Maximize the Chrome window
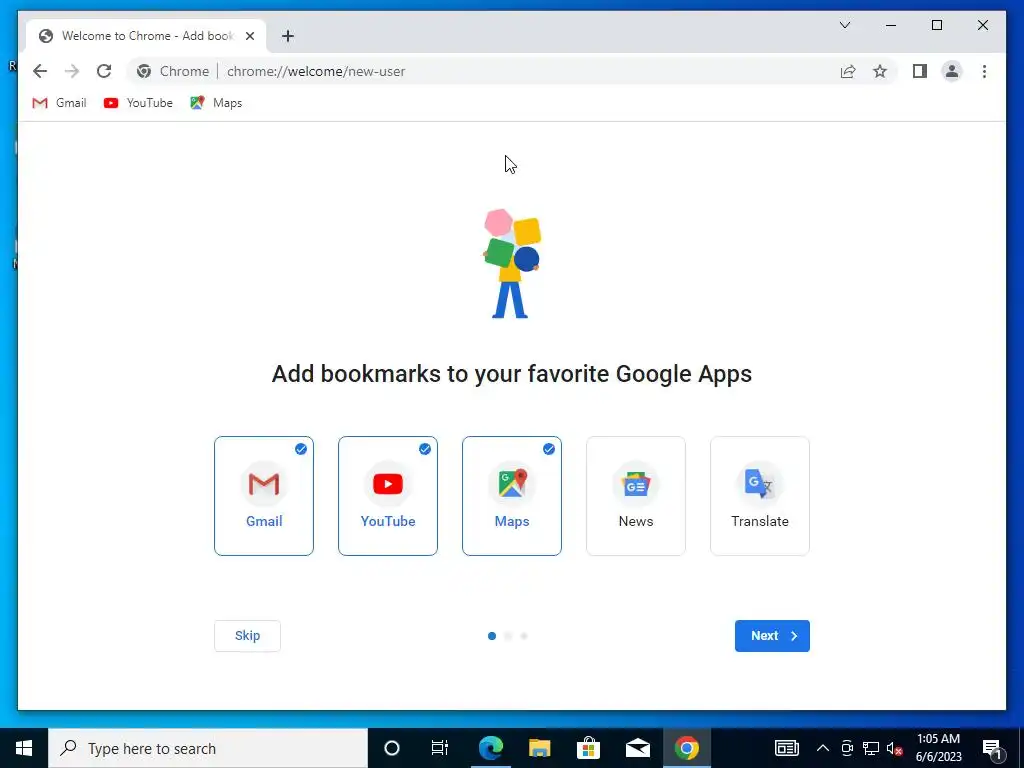 click(x=936, y=25)
